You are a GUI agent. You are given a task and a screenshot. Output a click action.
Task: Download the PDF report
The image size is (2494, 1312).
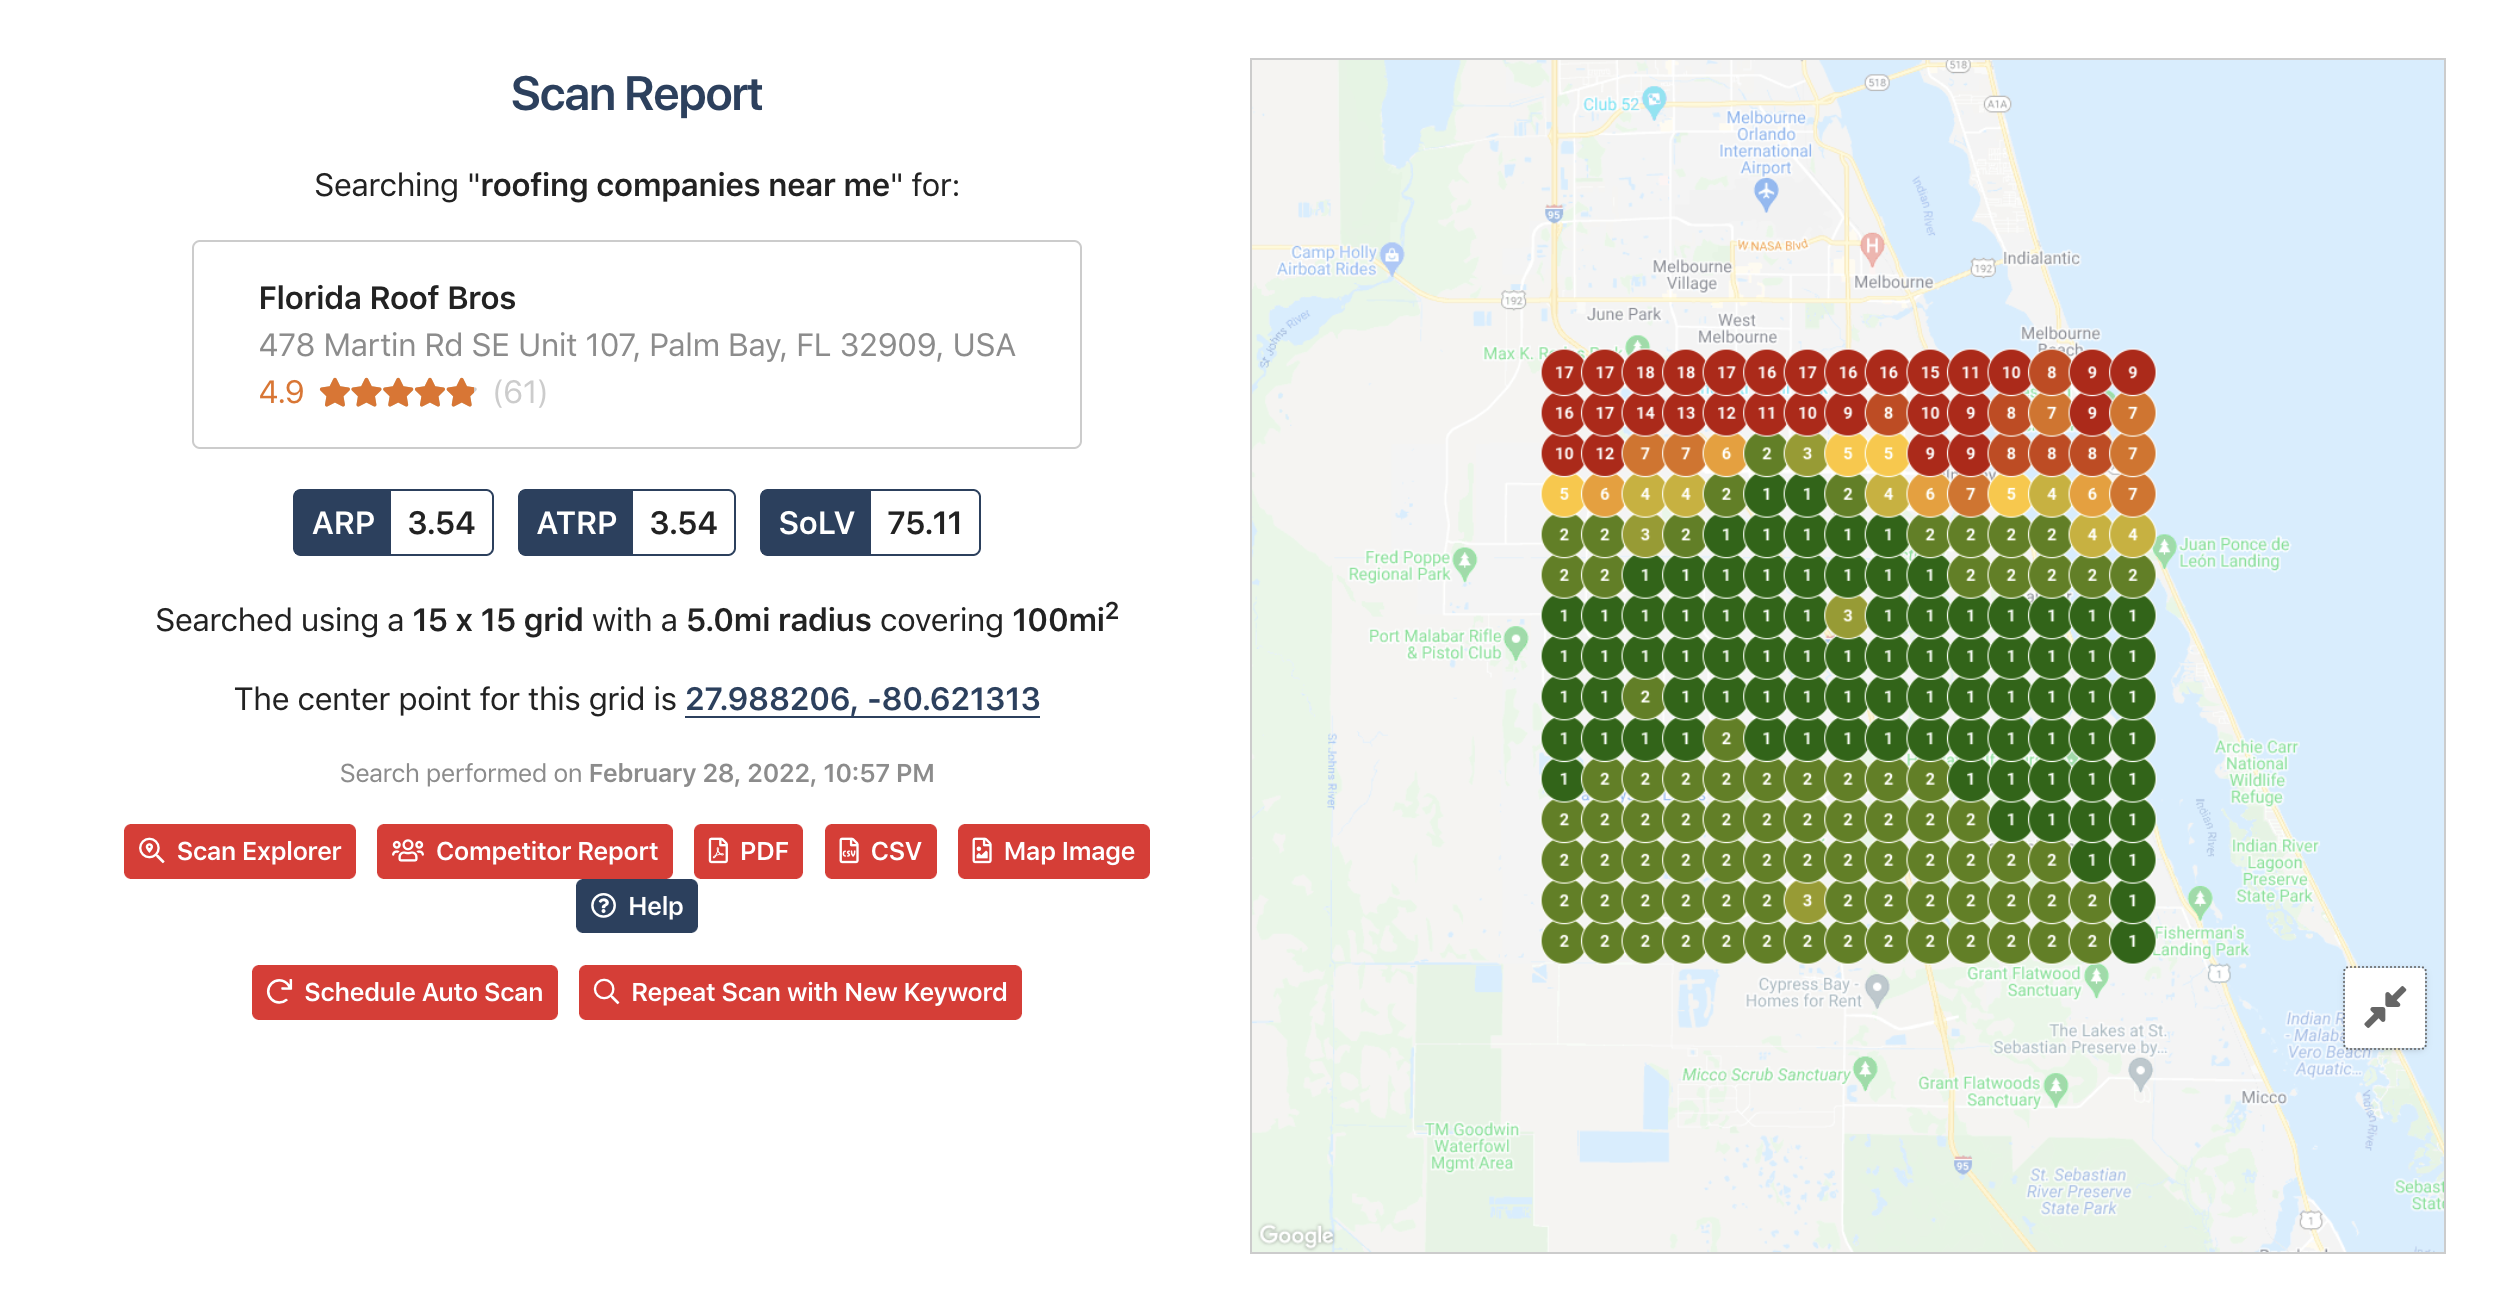click(748, 851)
